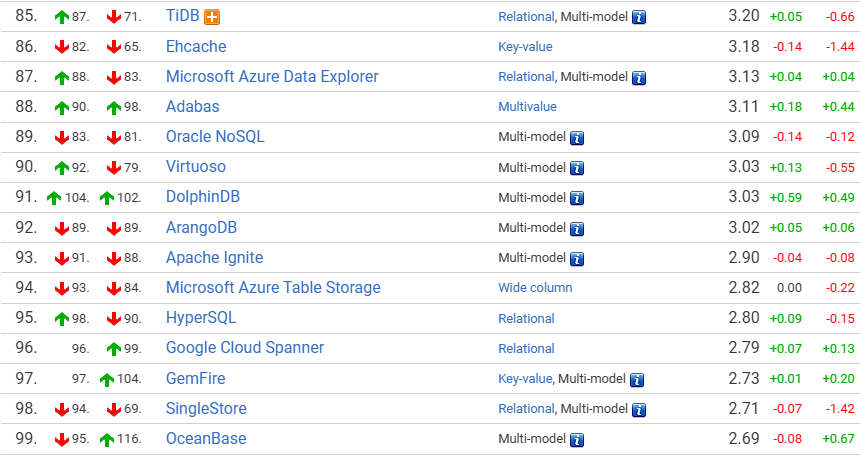
Task: Click the Key-value category link for Ehcache
Action: [x=525, y=47]
